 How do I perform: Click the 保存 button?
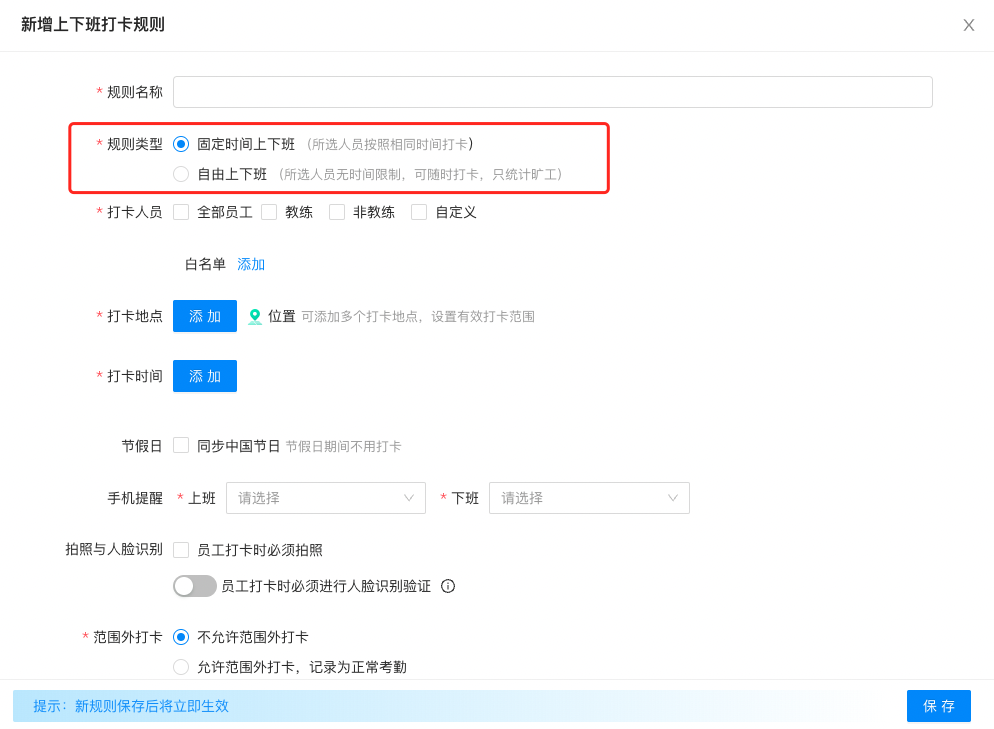(x=938, y=706)
